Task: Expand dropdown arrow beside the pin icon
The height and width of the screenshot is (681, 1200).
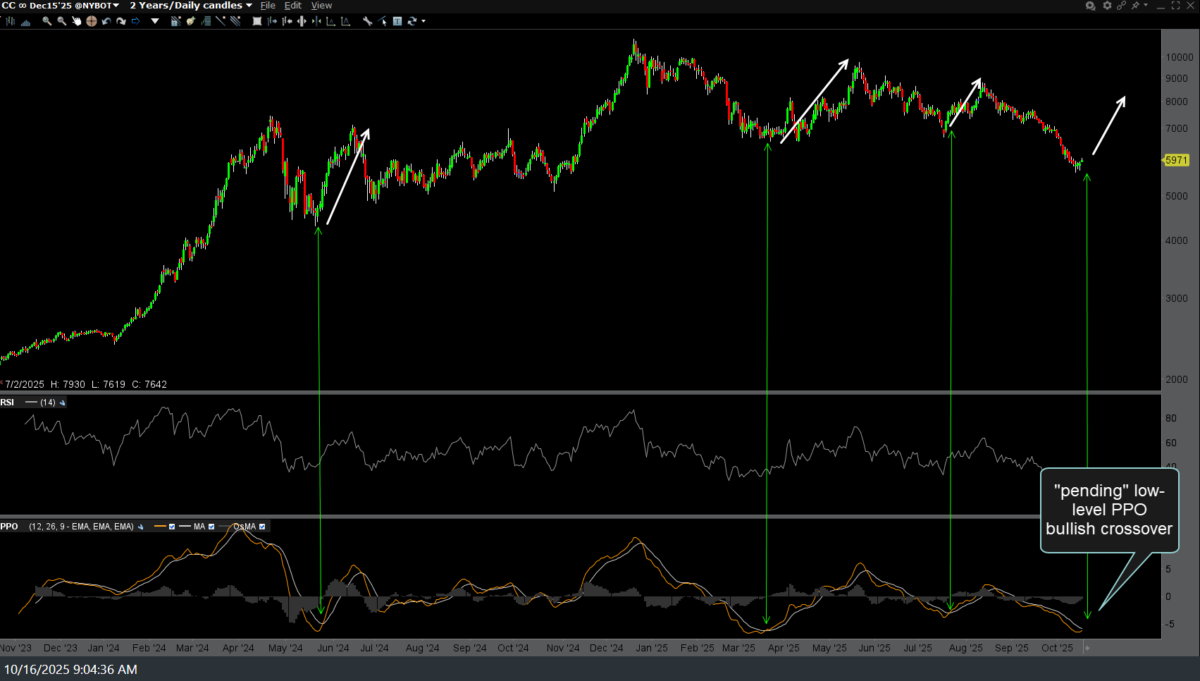Action: click(1146, 6)
